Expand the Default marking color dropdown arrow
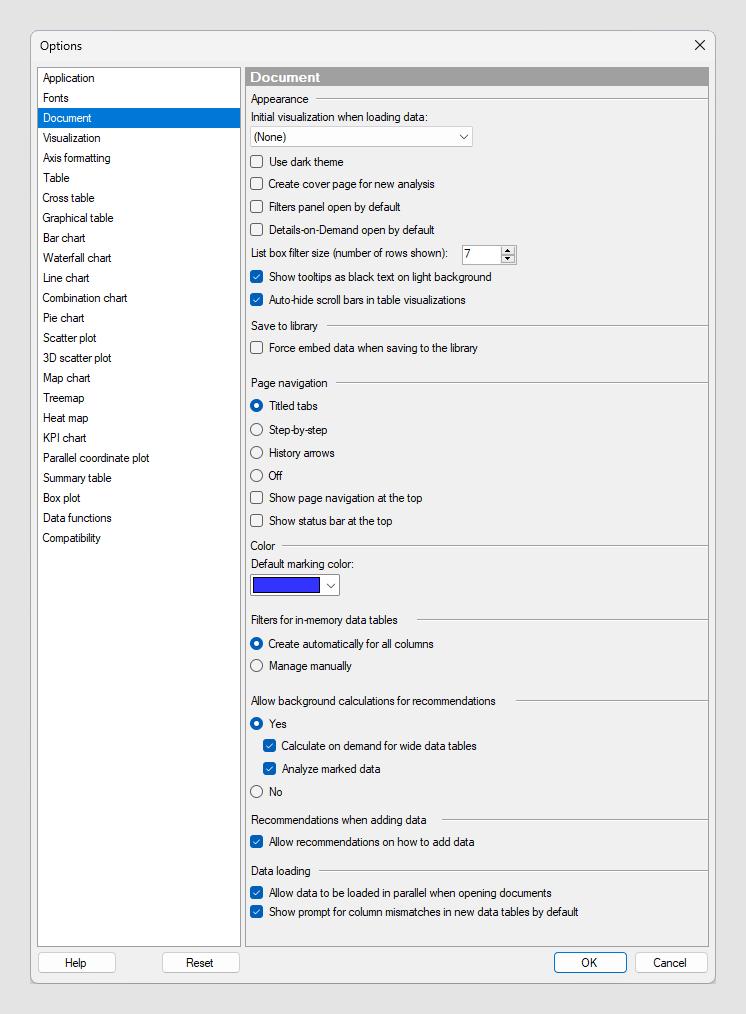 (x=331, y=586)
